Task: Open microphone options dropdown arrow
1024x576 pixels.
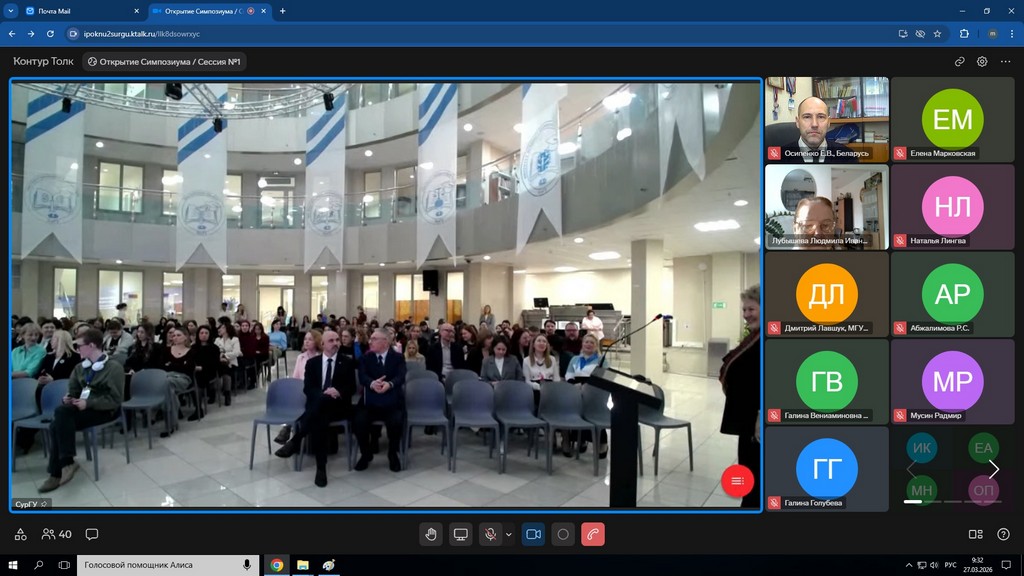Action: [509, 534]
